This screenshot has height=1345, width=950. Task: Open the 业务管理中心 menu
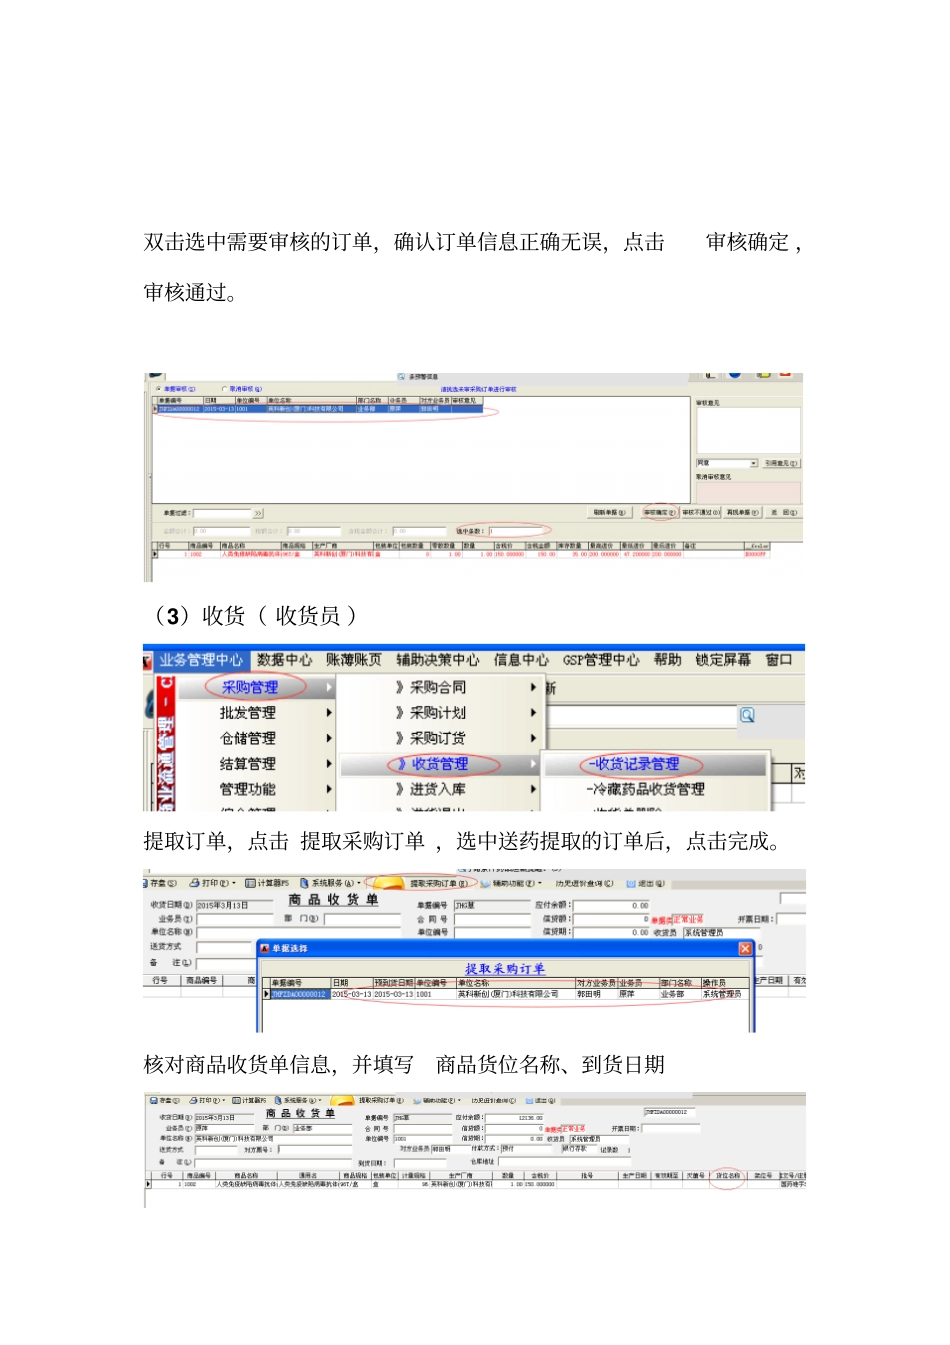[201, 660]
